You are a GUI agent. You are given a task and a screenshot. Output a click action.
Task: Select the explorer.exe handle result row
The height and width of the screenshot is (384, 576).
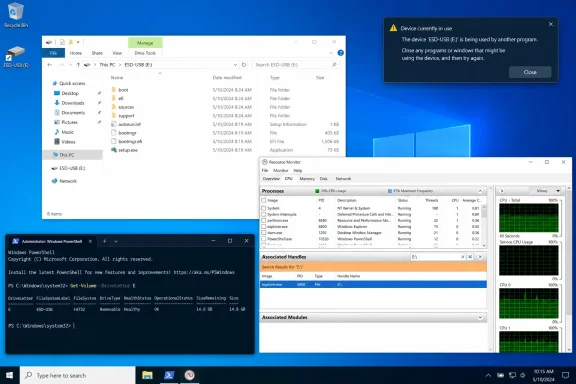point(373,284)
